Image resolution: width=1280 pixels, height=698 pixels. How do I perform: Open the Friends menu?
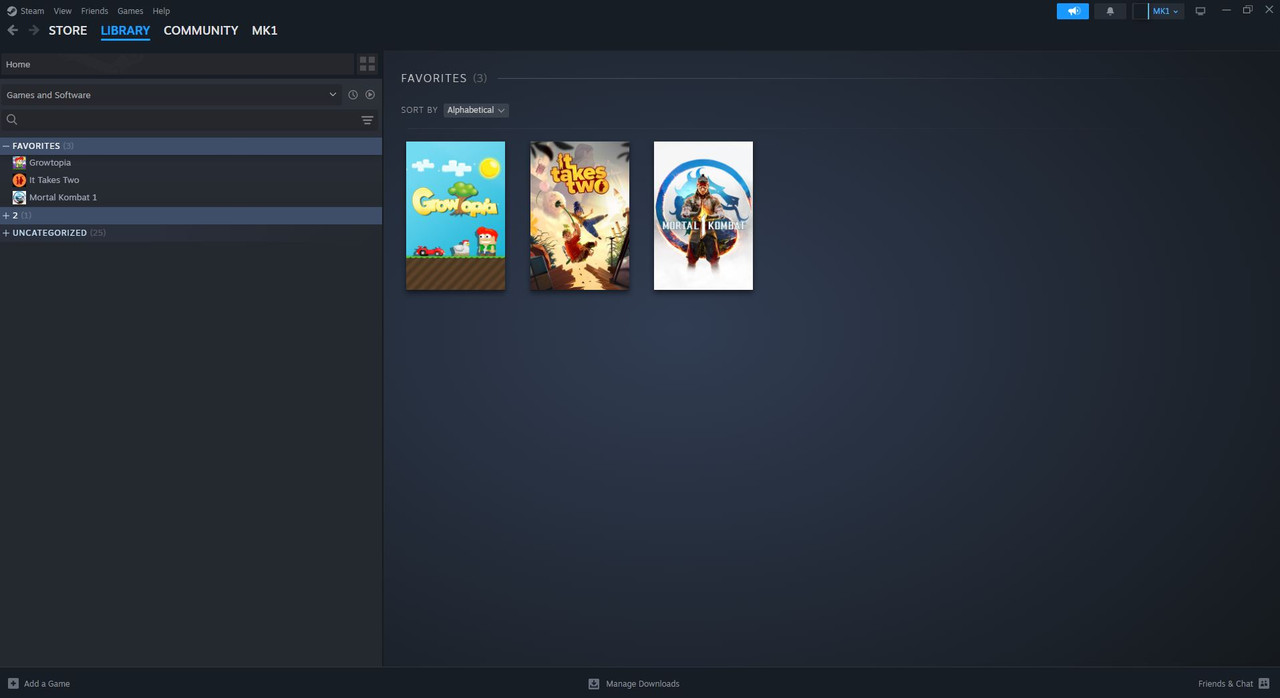(x=94, y=11)
